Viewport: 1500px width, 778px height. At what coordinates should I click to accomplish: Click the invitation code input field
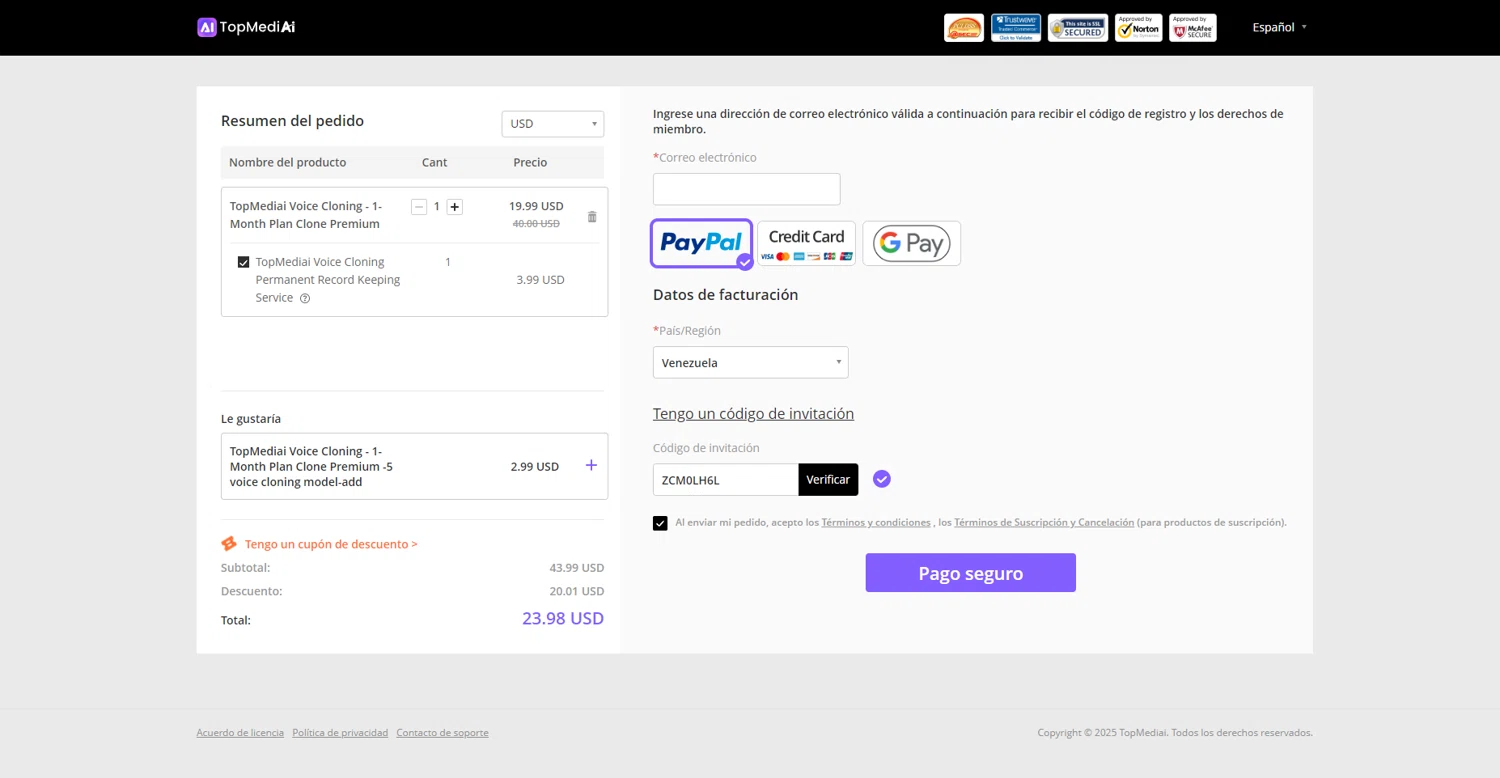pyautogui.click(x=726, y=479)
